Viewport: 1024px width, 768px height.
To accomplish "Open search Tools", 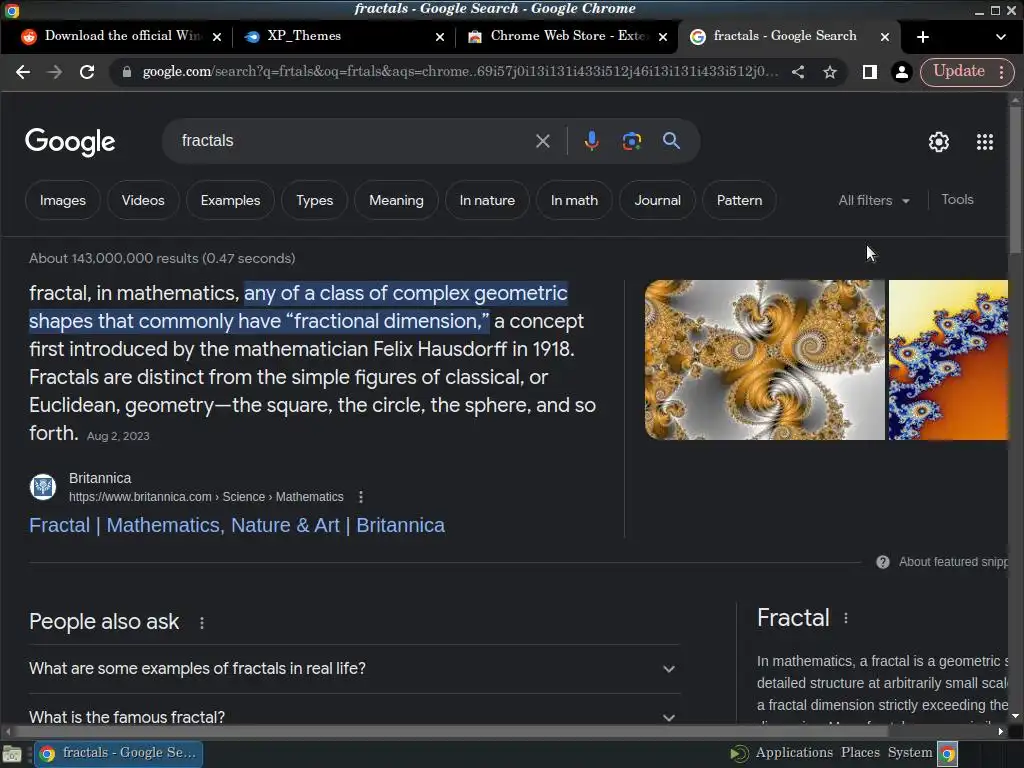I will click(957, 200).
